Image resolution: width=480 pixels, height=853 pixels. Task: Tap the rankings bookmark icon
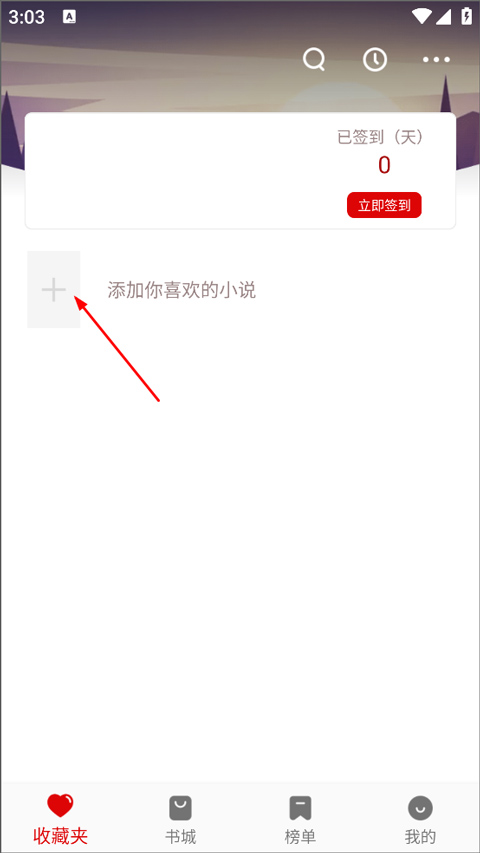coord(300,808)
